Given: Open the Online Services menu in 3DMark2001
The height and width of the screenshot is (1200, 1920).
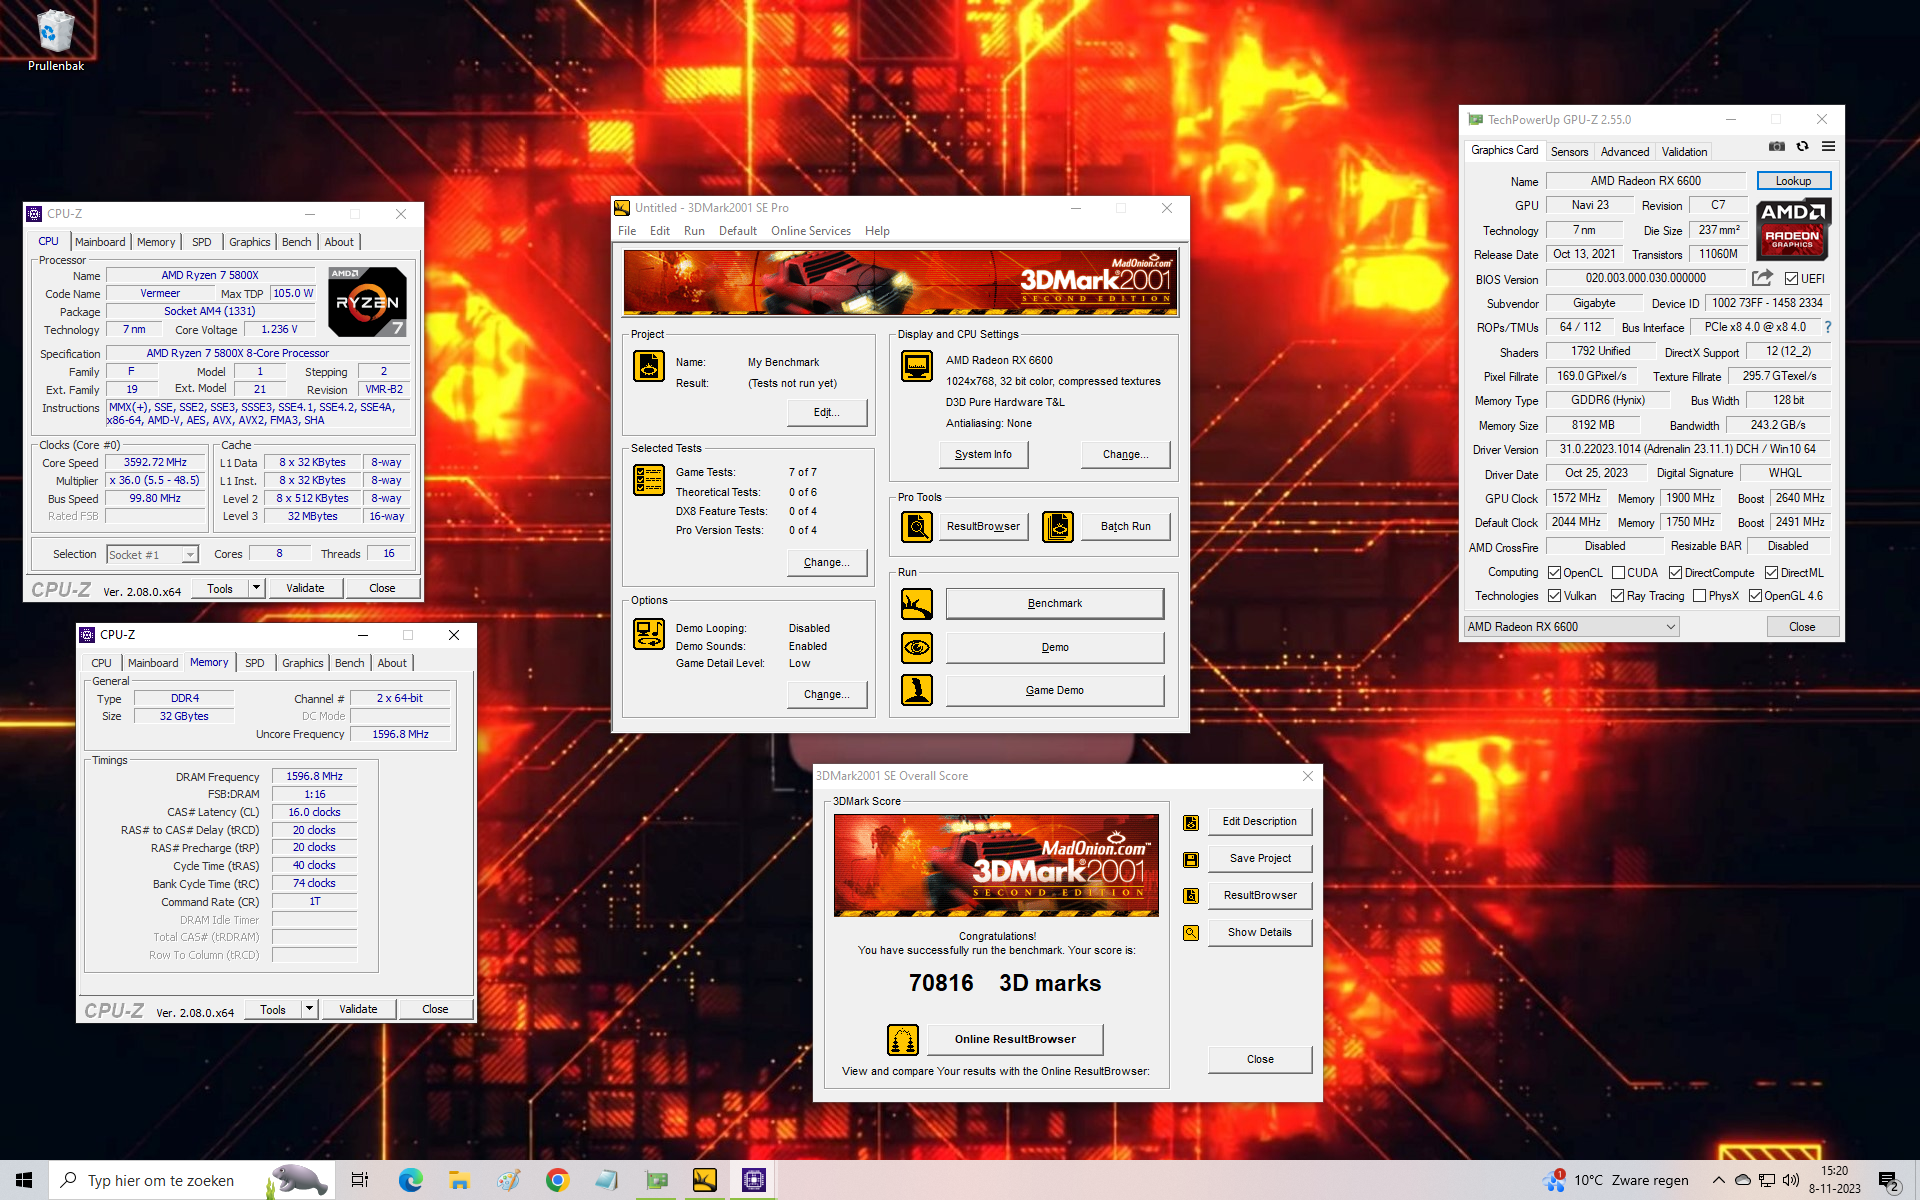Looking at the screenshot, I should 810,231.
